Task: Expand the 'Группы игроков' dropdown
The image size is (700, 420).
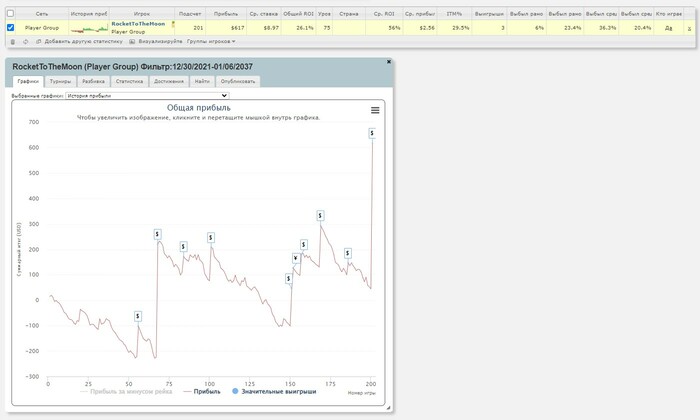Action: 211,42
